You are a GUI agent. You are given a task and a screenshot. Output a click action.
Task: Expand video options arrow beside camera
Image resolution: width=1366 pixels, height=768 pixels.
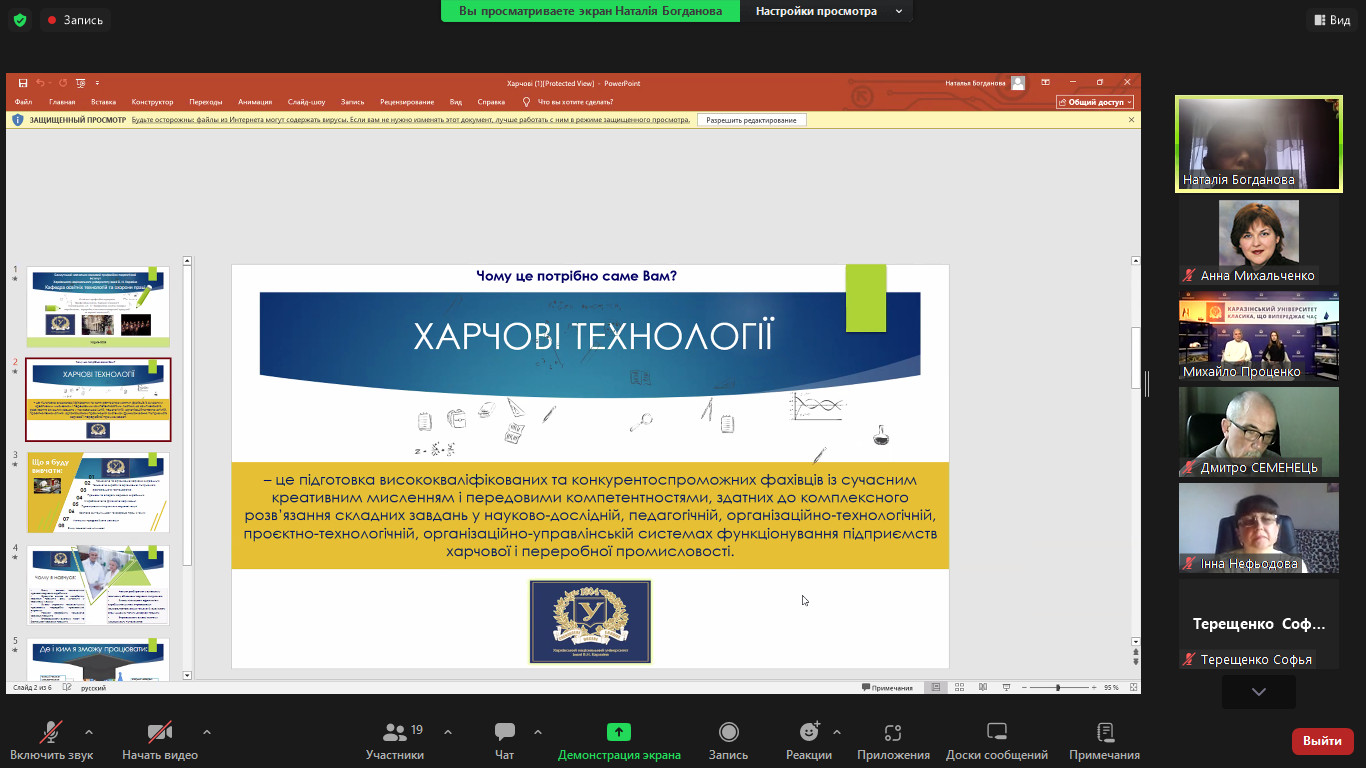pyautogui.click(x=207, y=731)
